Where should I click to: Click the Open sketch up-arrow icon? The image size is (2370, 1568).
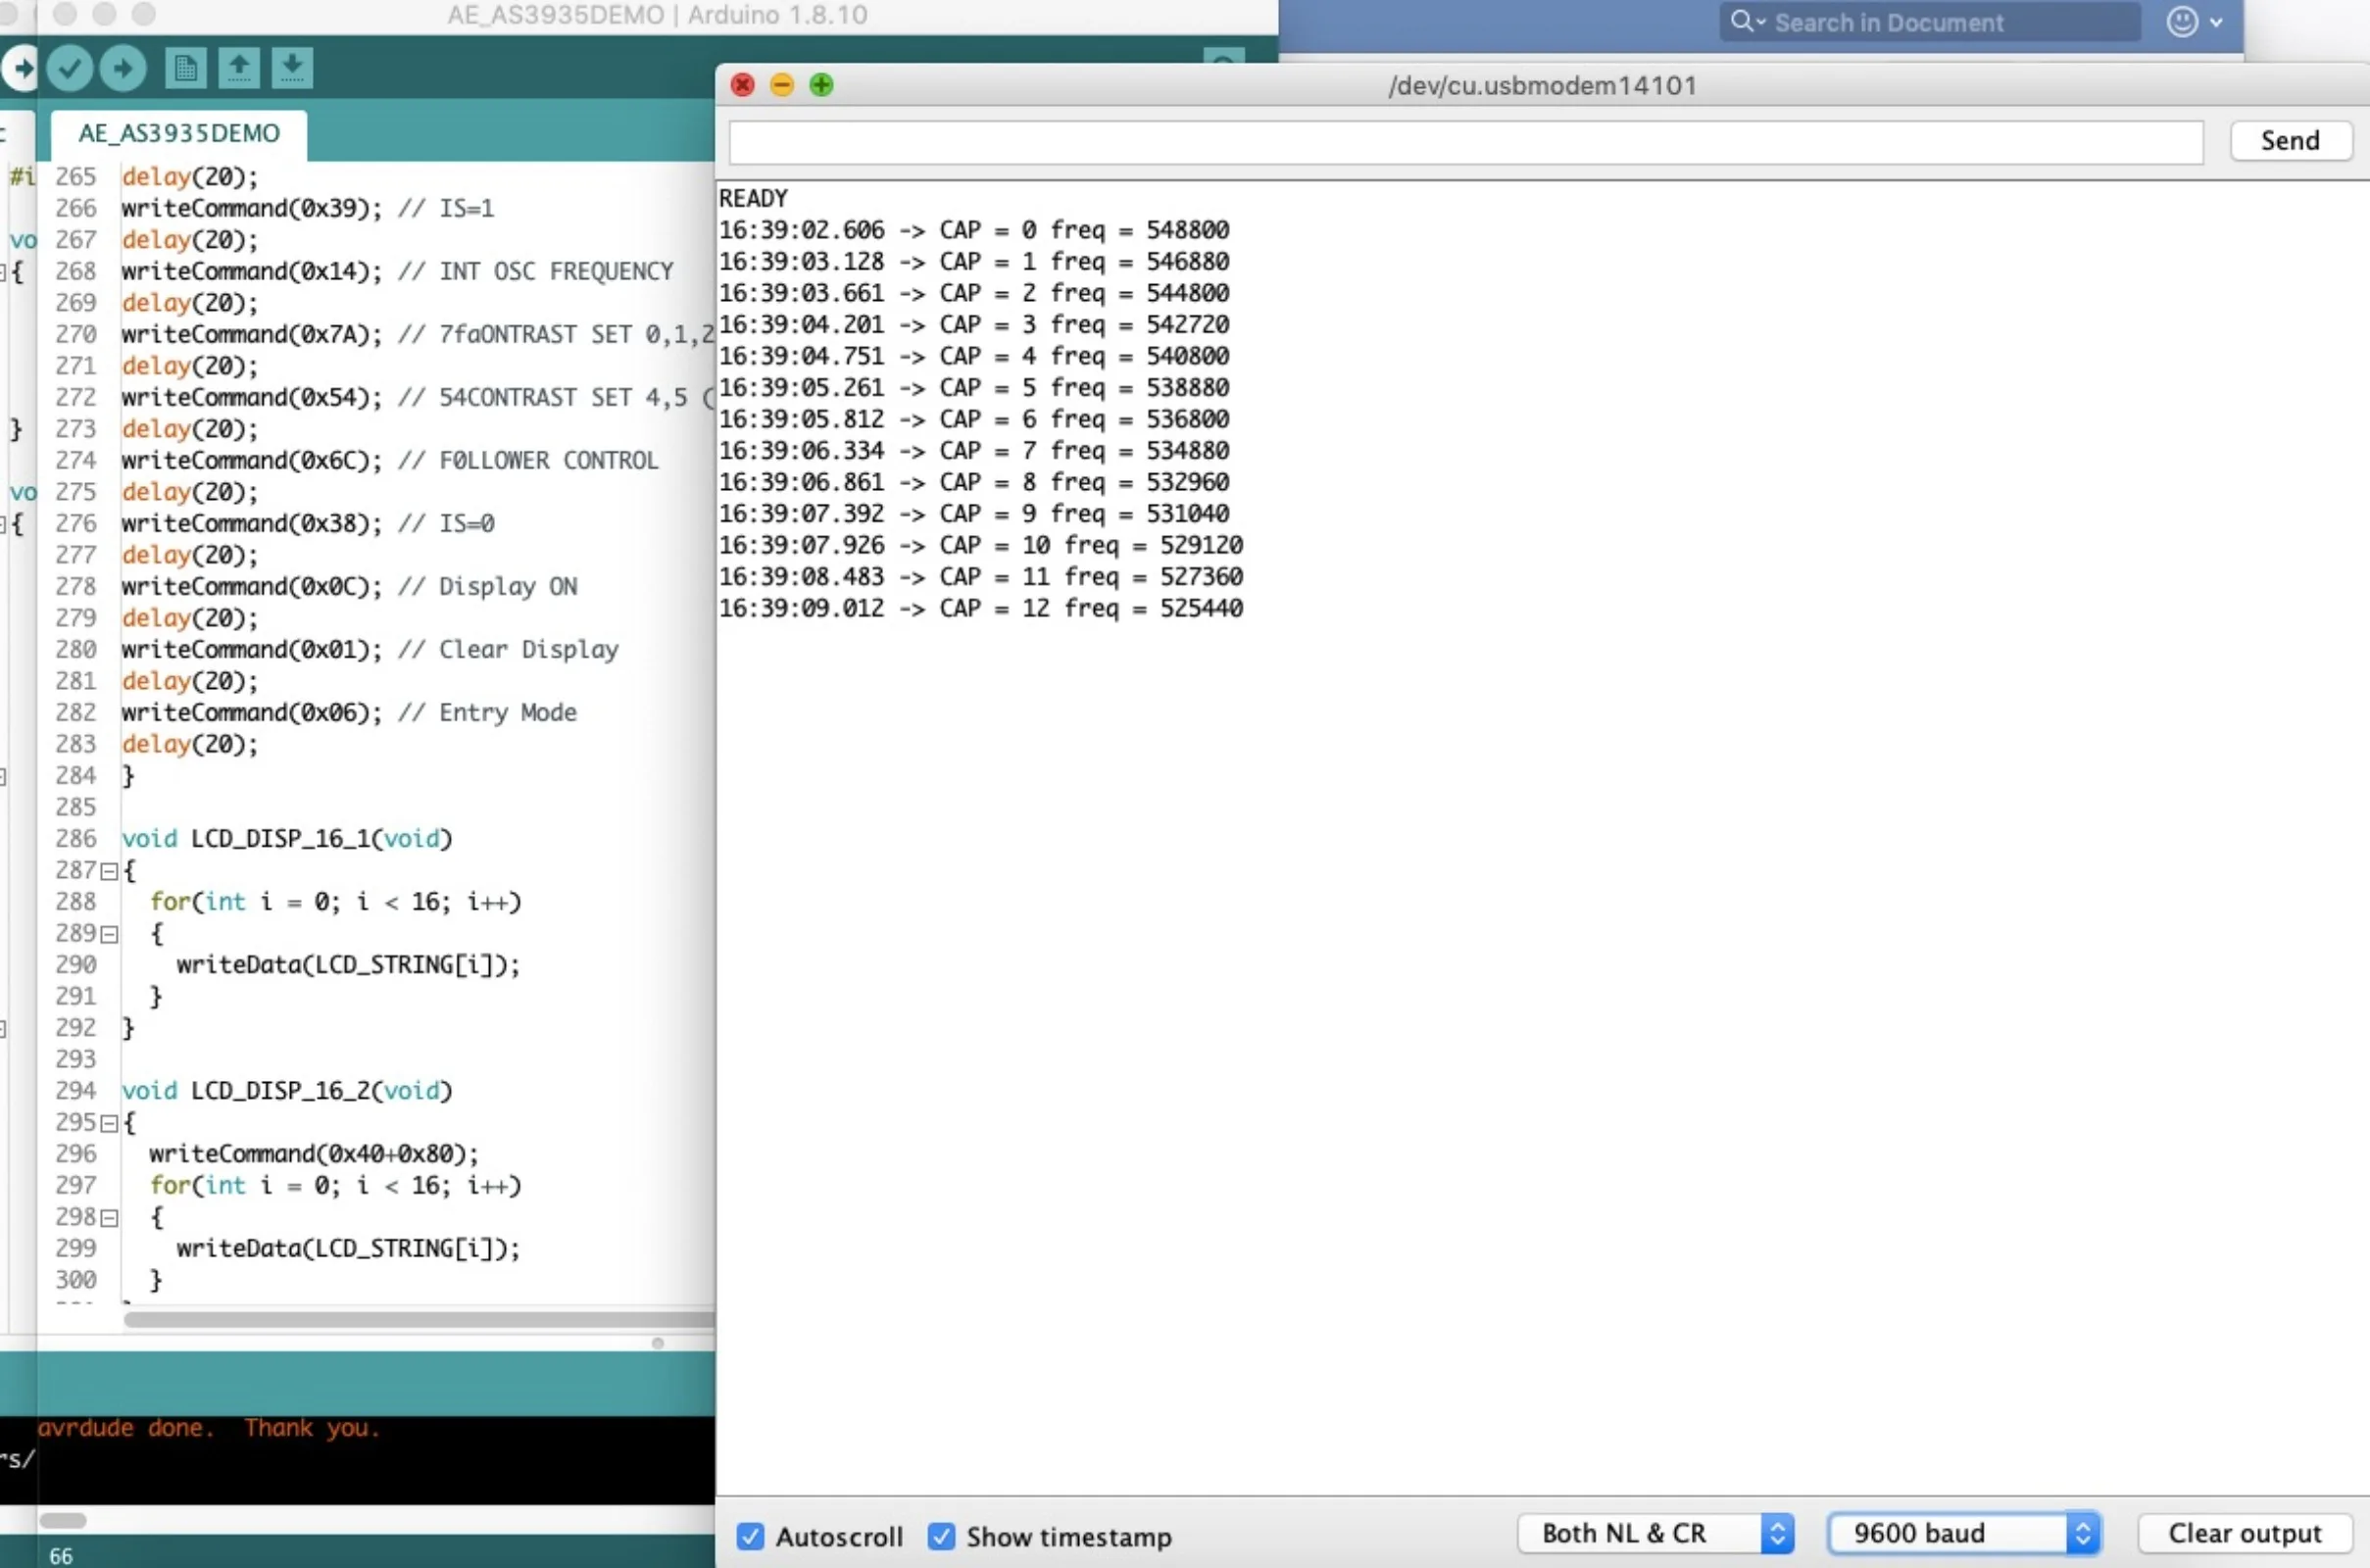coord(239,68)
